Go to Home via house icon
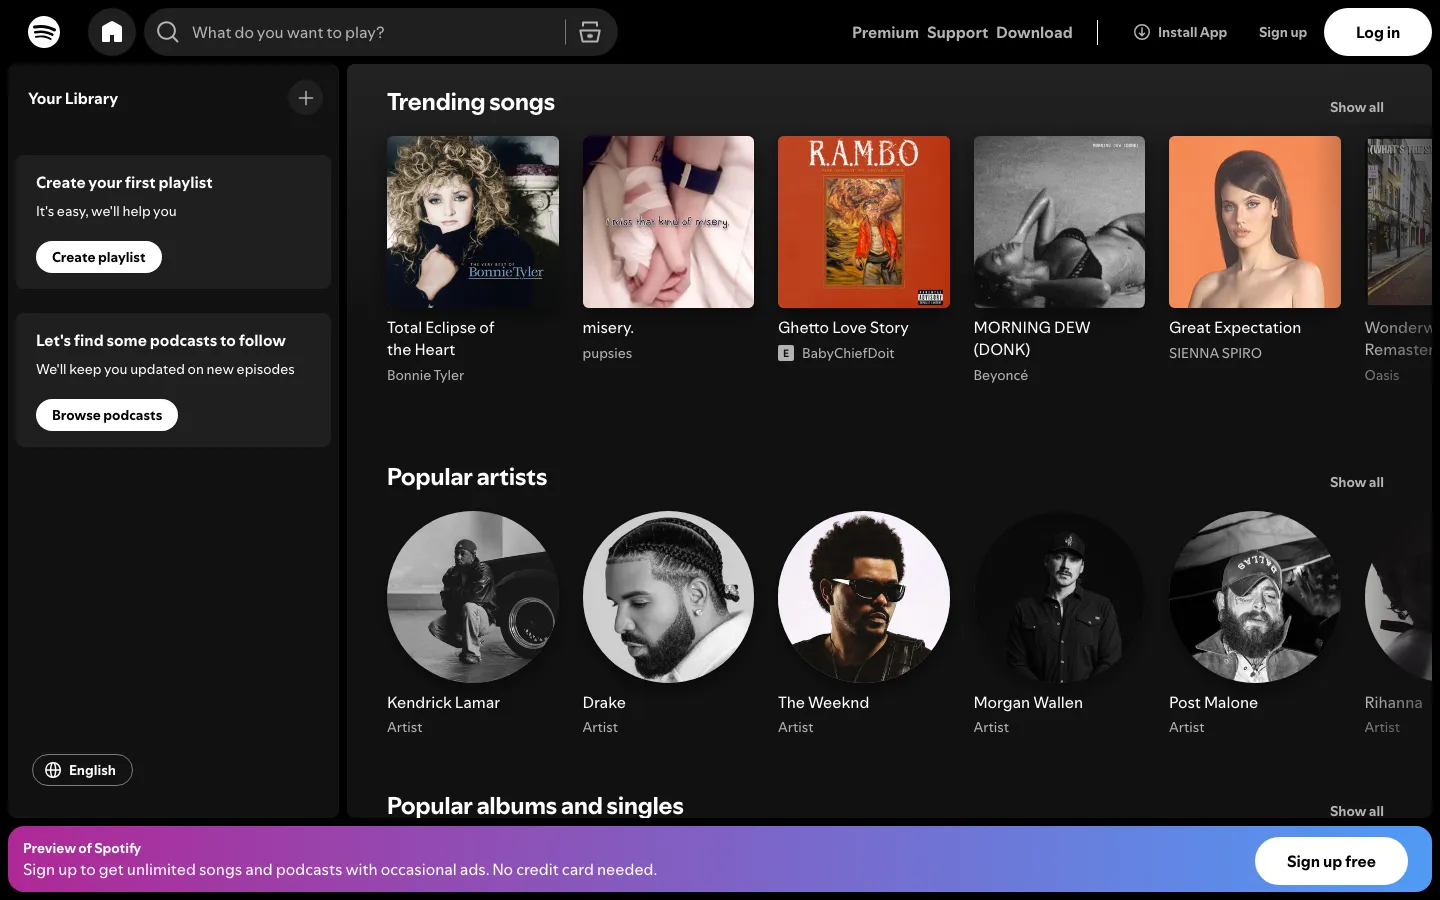The image size is (1440, 900). (112, 32)
